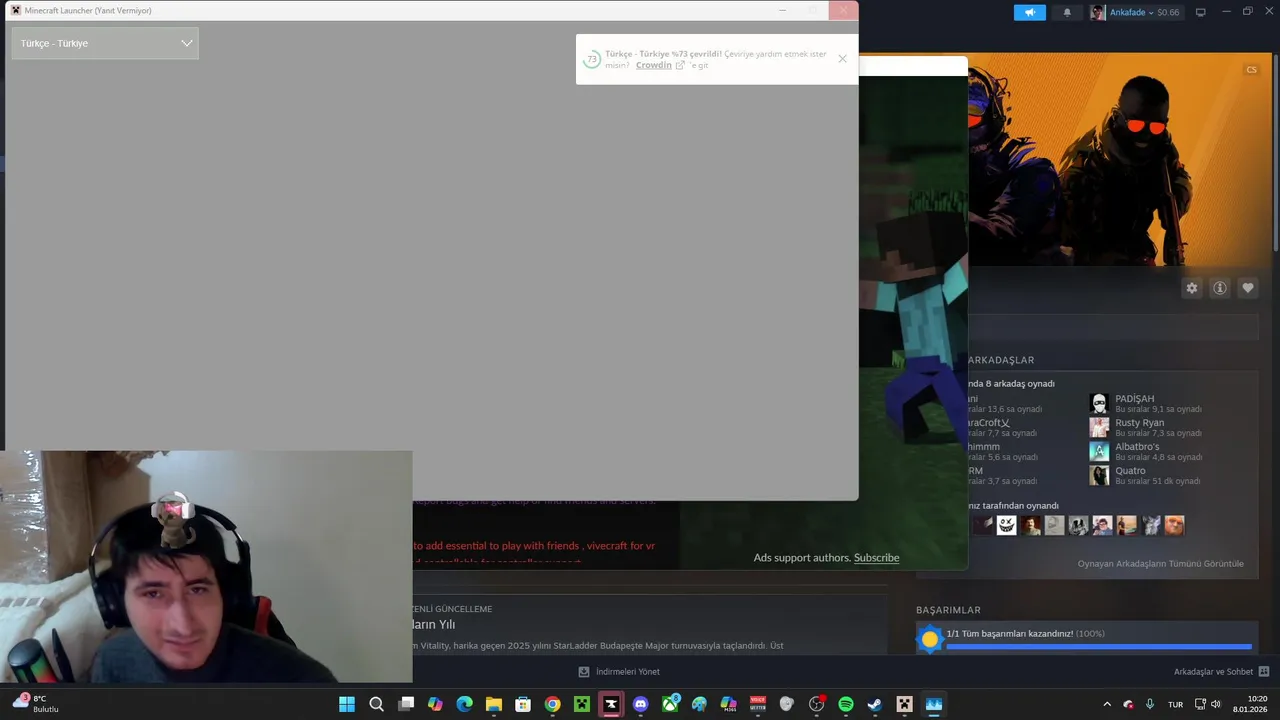Screen dimensions: 1280x720
Task: Click PADİŞAH's masked avatar
Action: click(1099, 403)
